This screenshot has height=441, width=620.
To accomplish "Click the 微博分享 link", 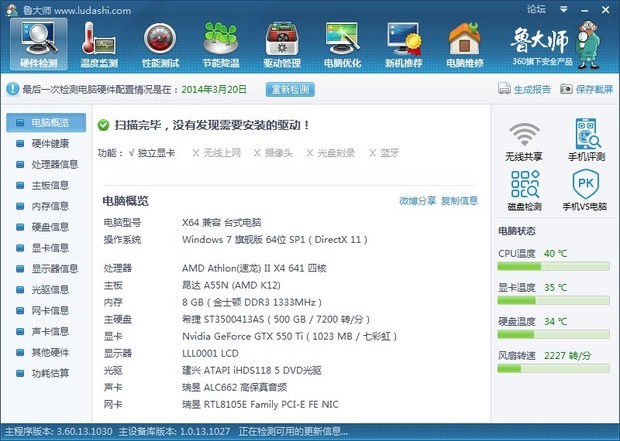I will click(417, 201).
